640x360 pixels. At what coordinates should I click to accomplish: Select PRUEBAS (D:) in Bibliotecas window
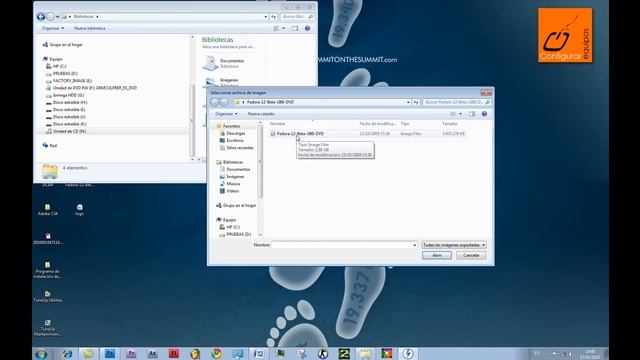click(x=65, y=73)
